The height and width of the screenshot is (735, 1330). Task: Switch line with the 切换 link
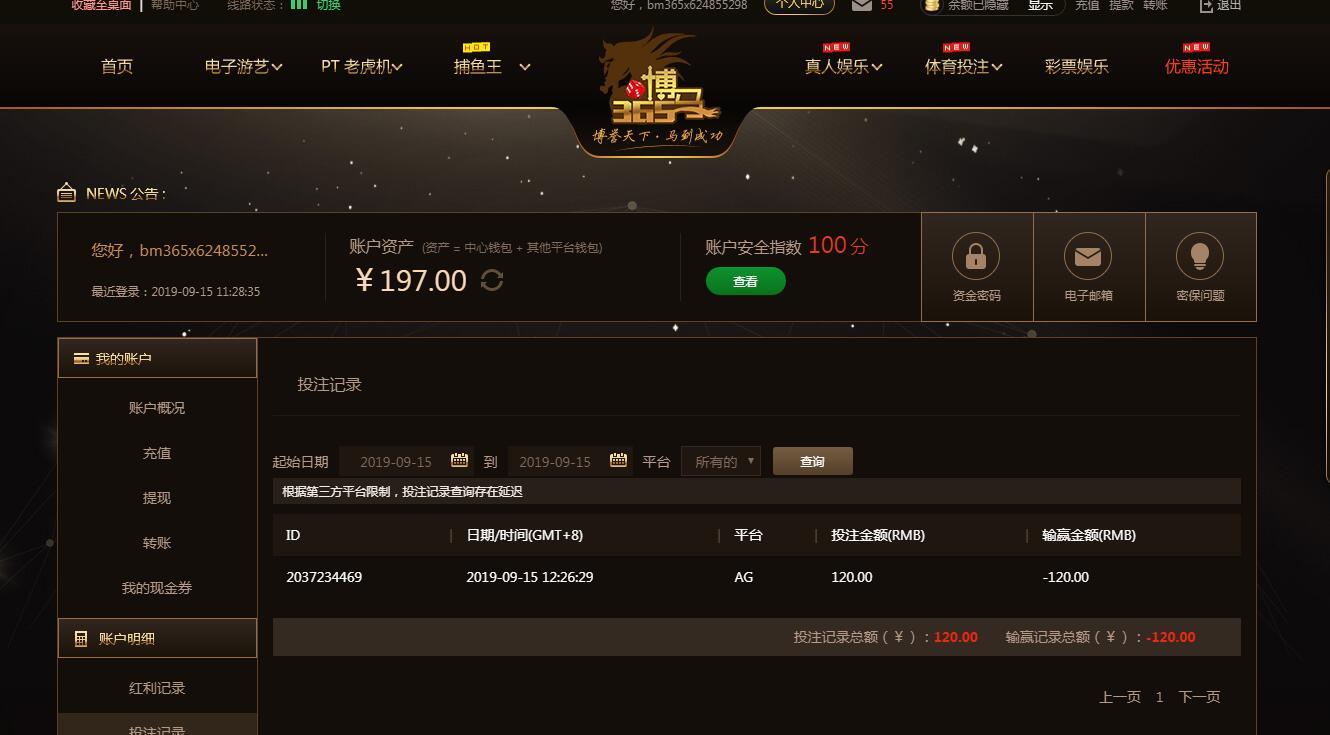pos(328,5)
